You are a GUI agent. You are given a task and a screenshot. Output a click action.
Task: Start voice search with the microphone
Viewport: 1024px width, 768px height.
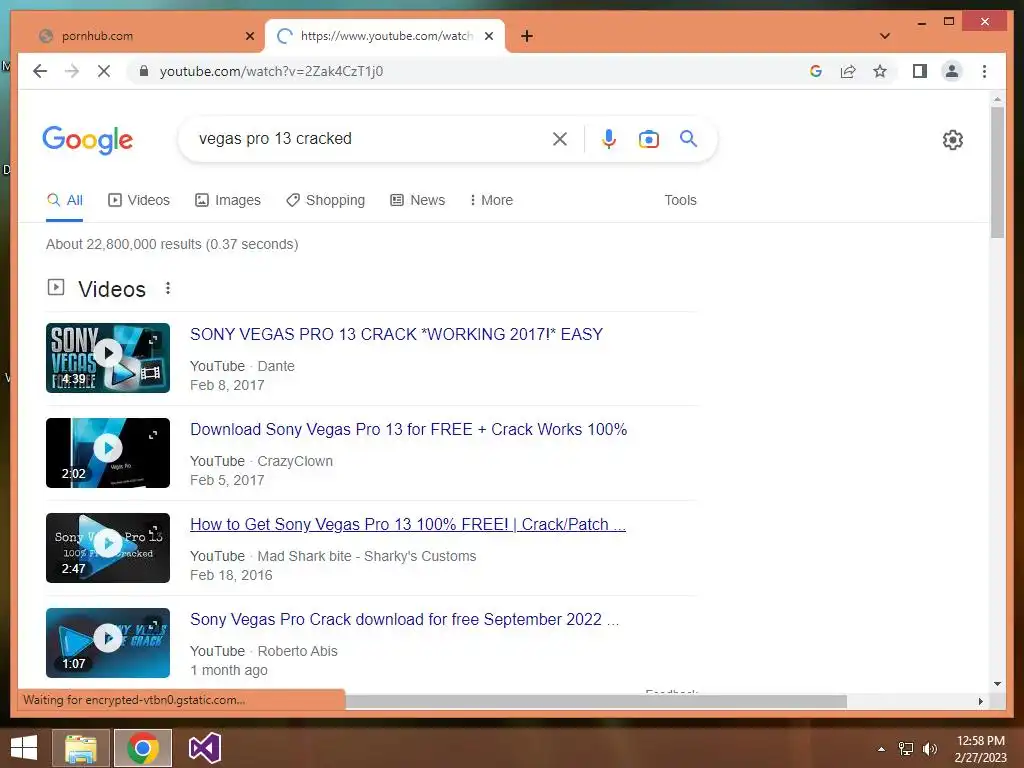point(609,139)
